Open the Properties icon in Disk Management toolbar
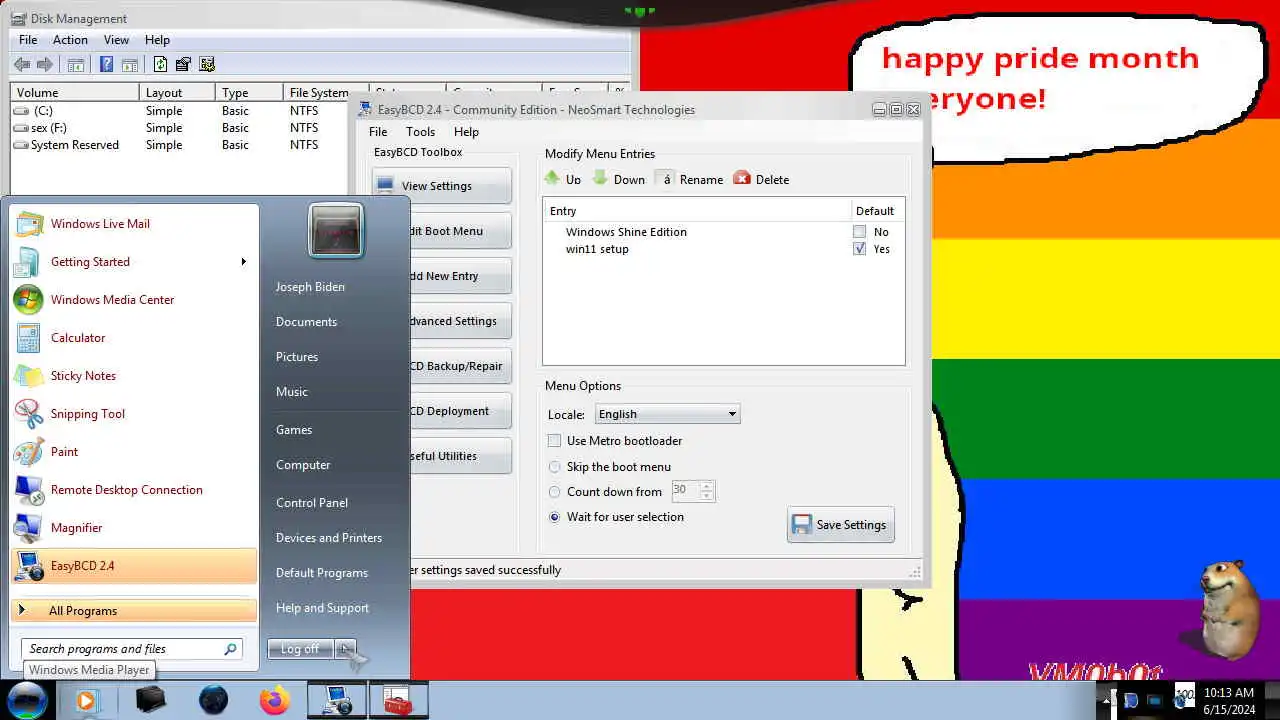Image resolution: width=1280 pixels, height=720 pixels. pyautogui.click(x=183, y=65)
